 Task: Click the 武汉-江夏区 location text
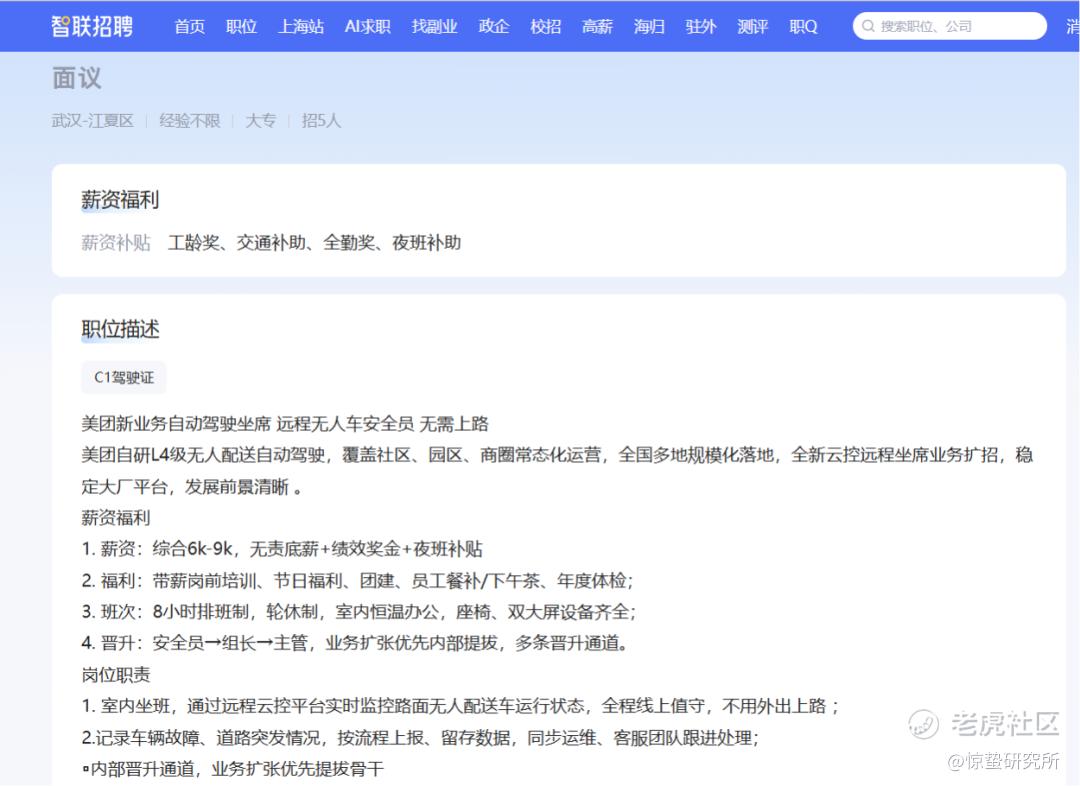(x=93, y=121)
